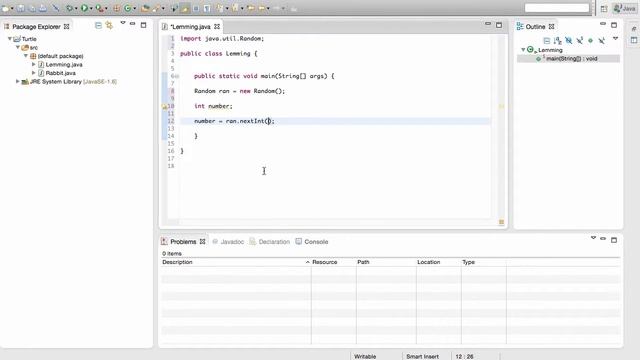This screenshot has width=640, height=360.
Task: Click the Next Annotation icon
Action: pos(220,8)
